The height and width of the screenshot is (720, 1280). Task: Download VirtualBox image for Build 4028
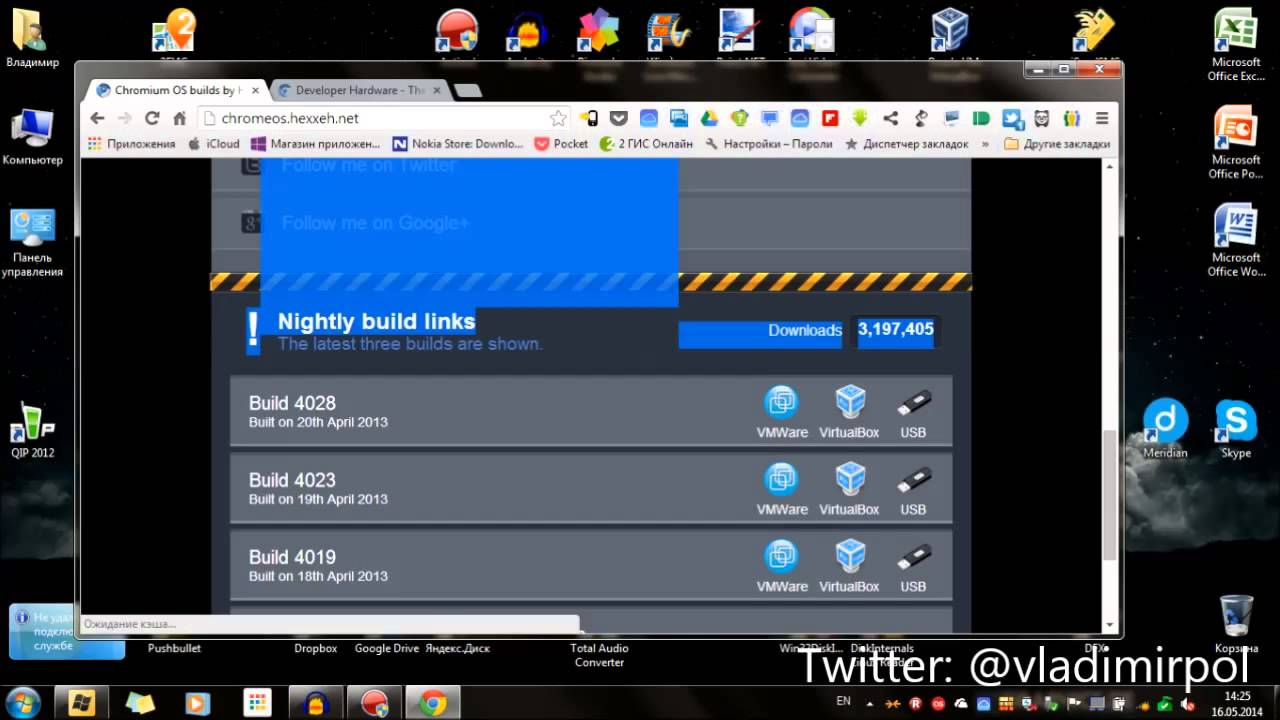[x=850, y=412]
